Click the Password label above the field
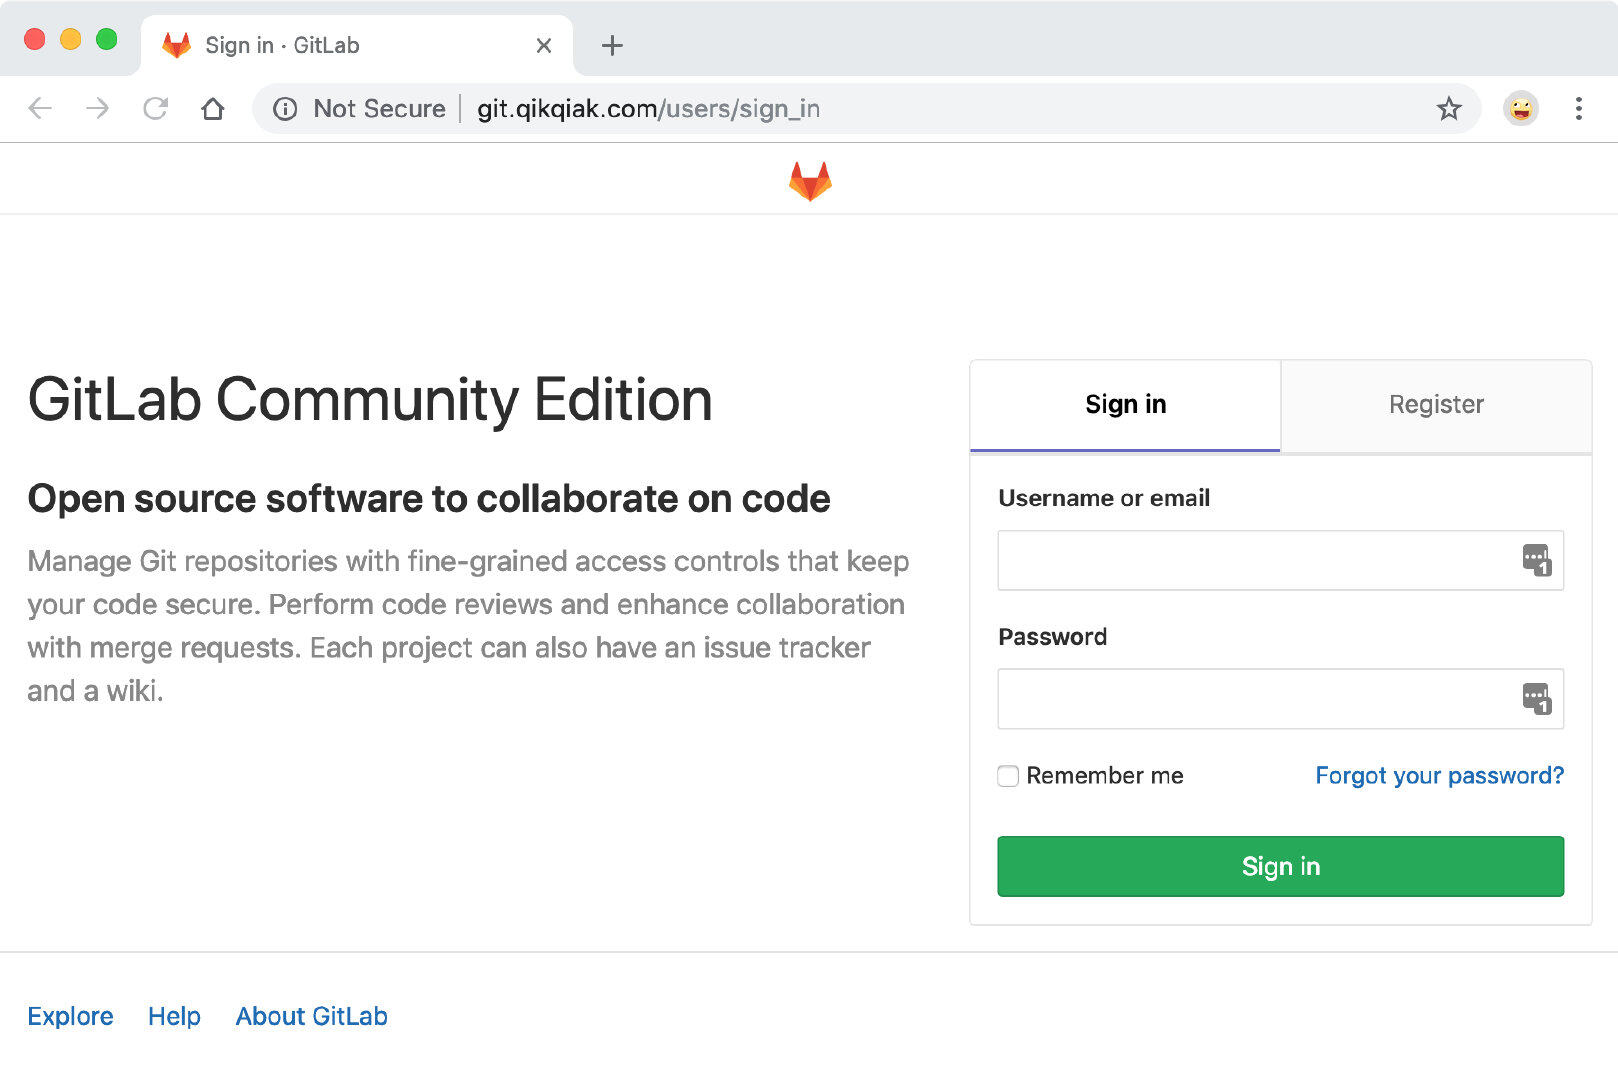1618x1080 pixels. [1052, 637]
